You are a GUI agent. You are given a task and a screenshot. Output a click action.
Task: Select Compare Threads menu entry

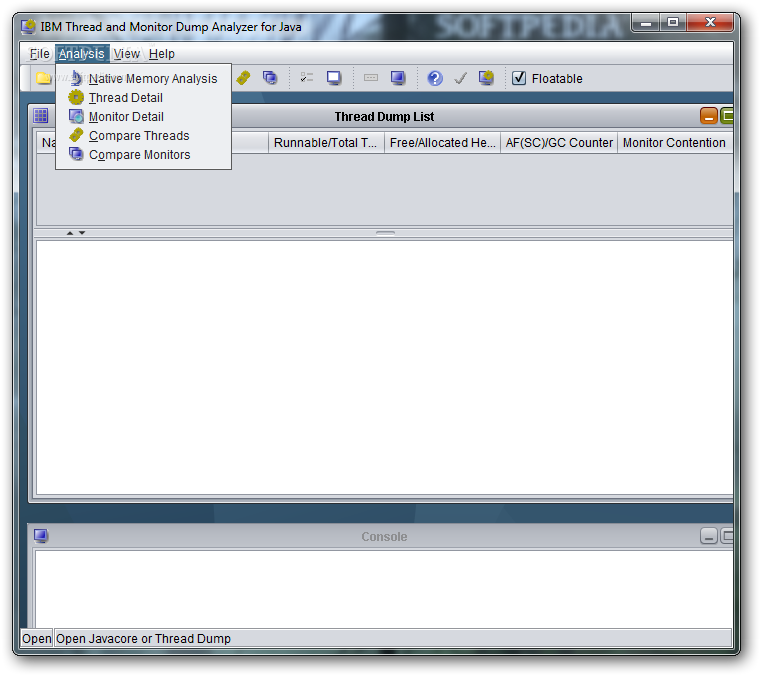point(144,135)
